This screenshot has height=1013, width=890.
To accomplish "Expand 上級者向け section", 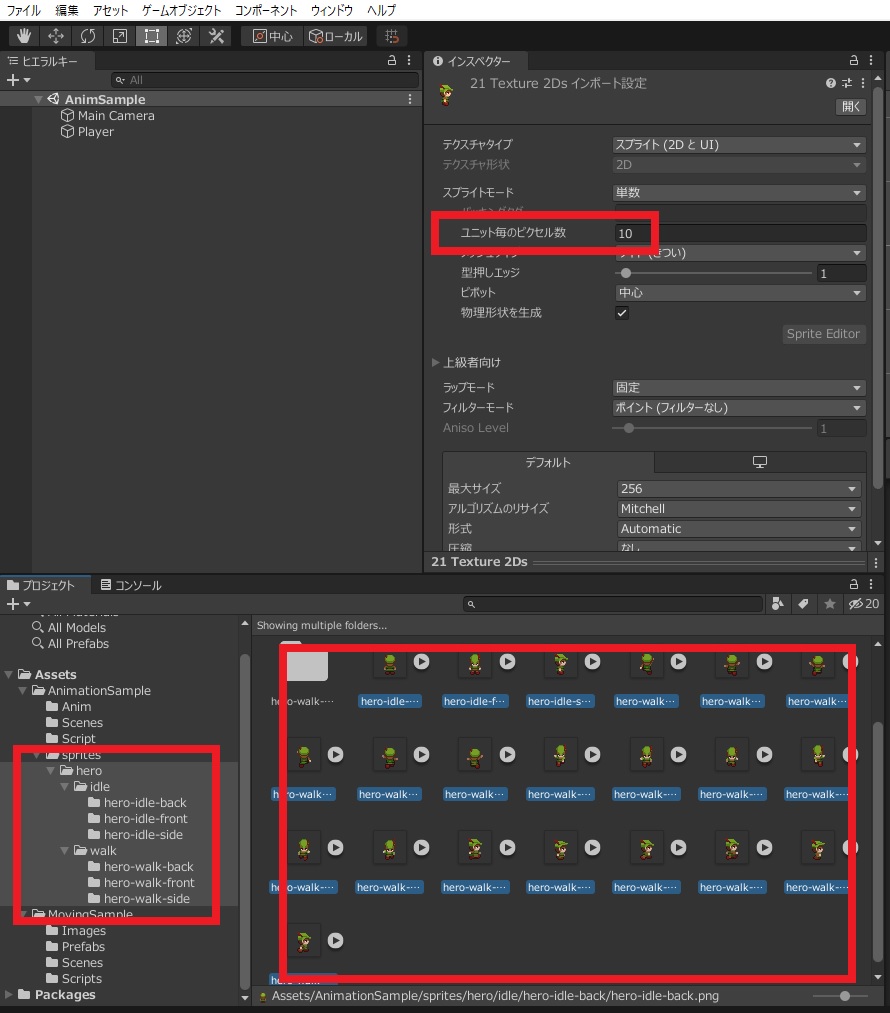I will pos(436,362).
